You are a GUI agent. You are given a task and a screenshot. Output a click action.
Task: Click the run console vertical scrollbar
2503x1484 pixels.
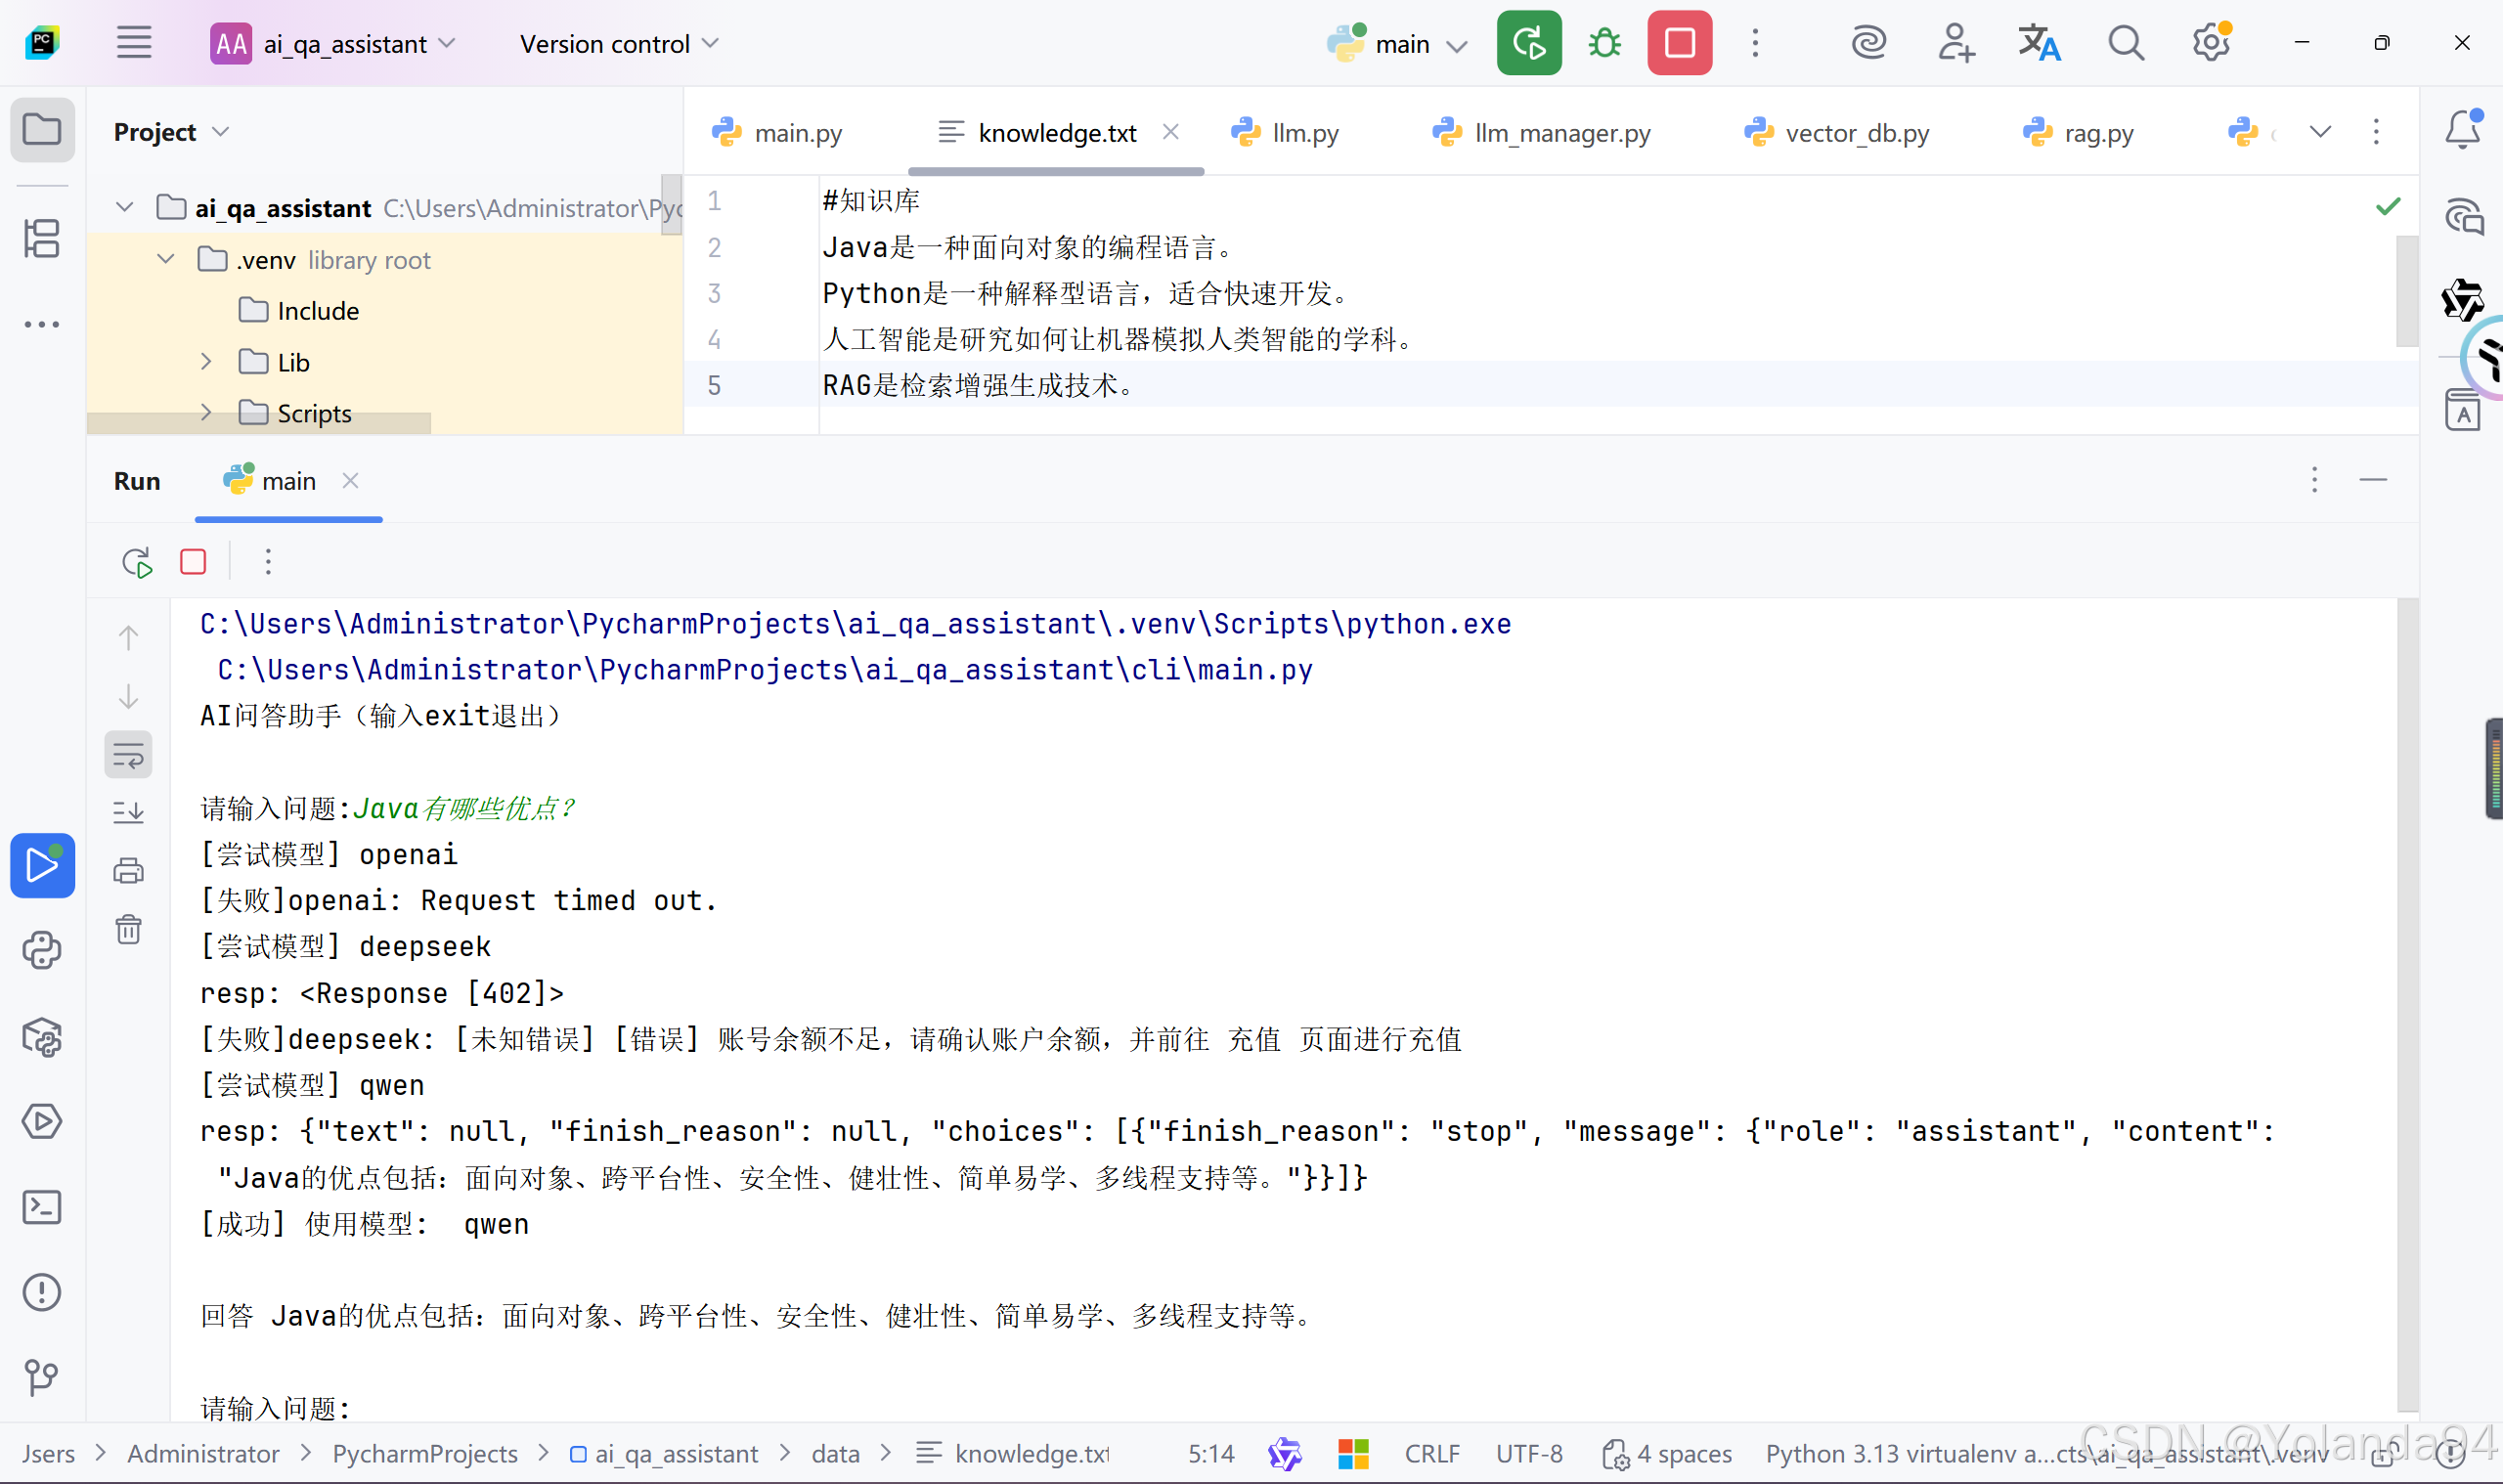point(2406,1000)
